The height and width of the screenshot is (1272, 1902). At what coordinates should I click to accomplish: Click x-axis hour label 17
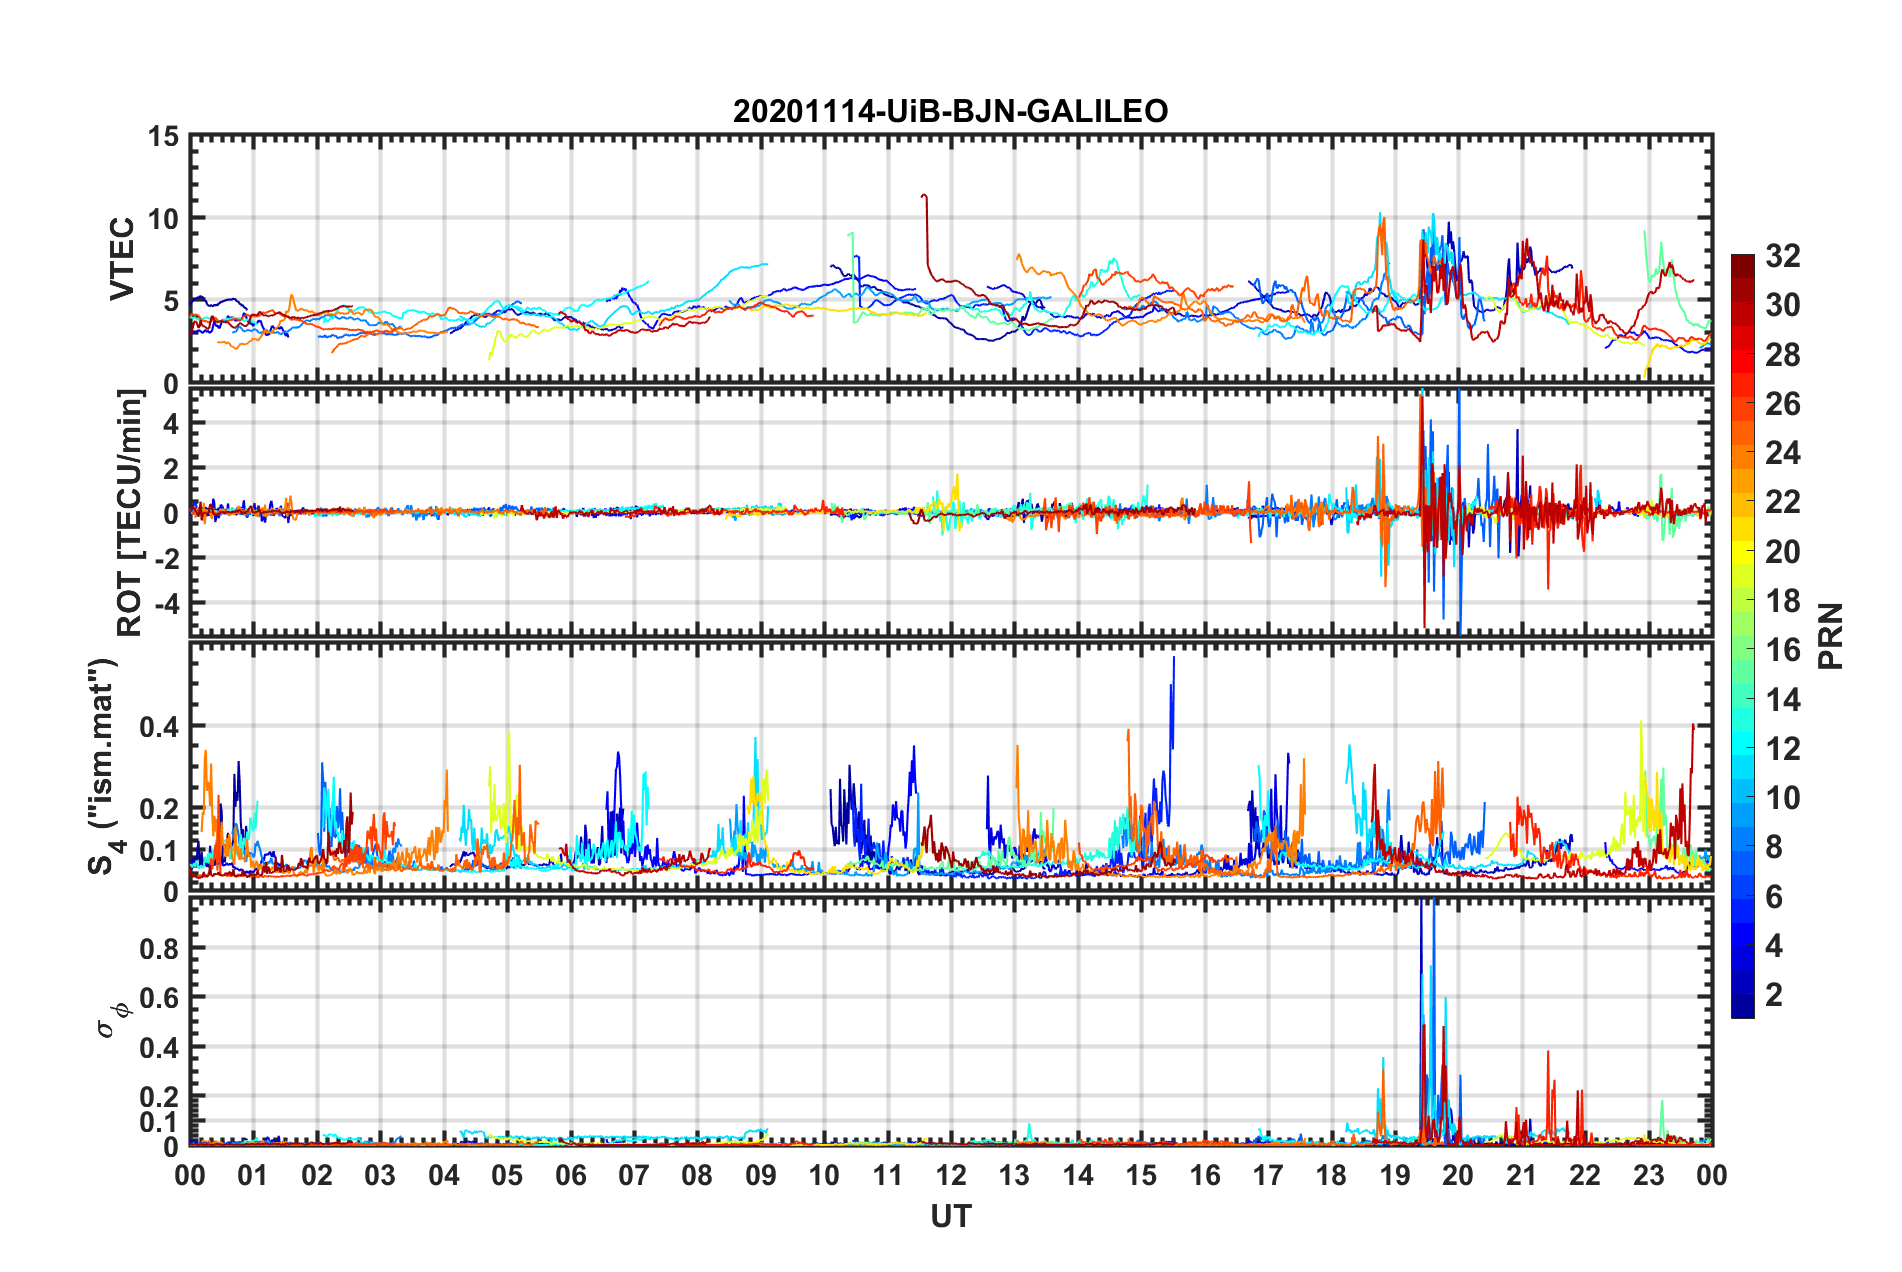coord(1268,1176)
